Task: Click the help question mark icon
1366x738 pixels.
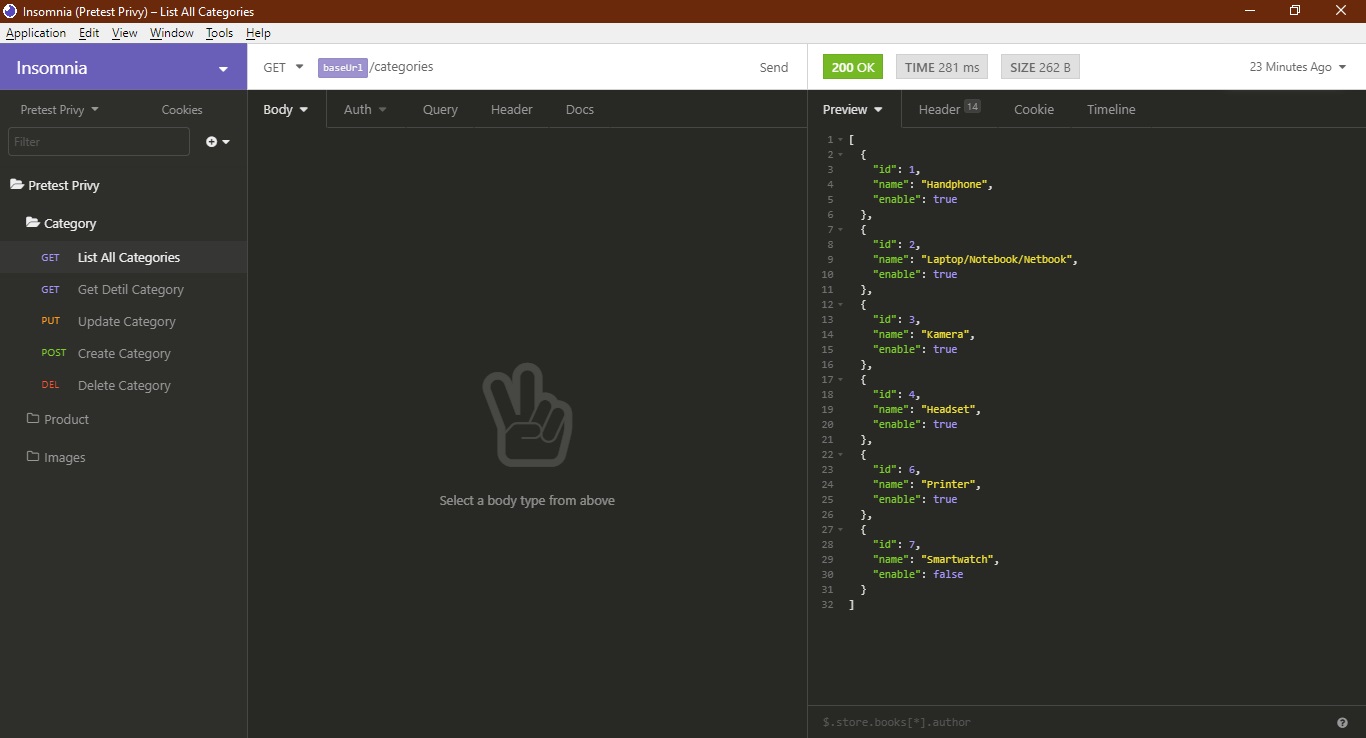Action: pos(1342,722)
